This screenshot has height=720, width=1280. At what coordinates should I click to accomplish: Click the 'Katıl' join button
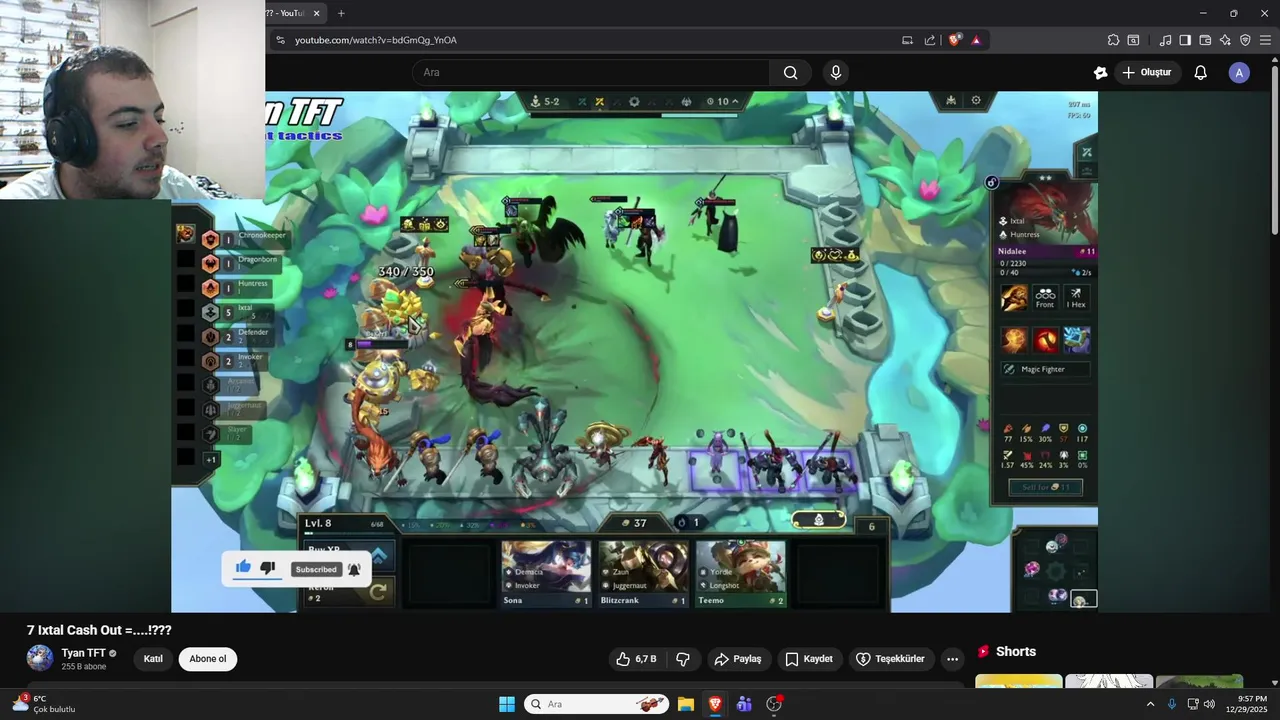[x=153, y=659]
